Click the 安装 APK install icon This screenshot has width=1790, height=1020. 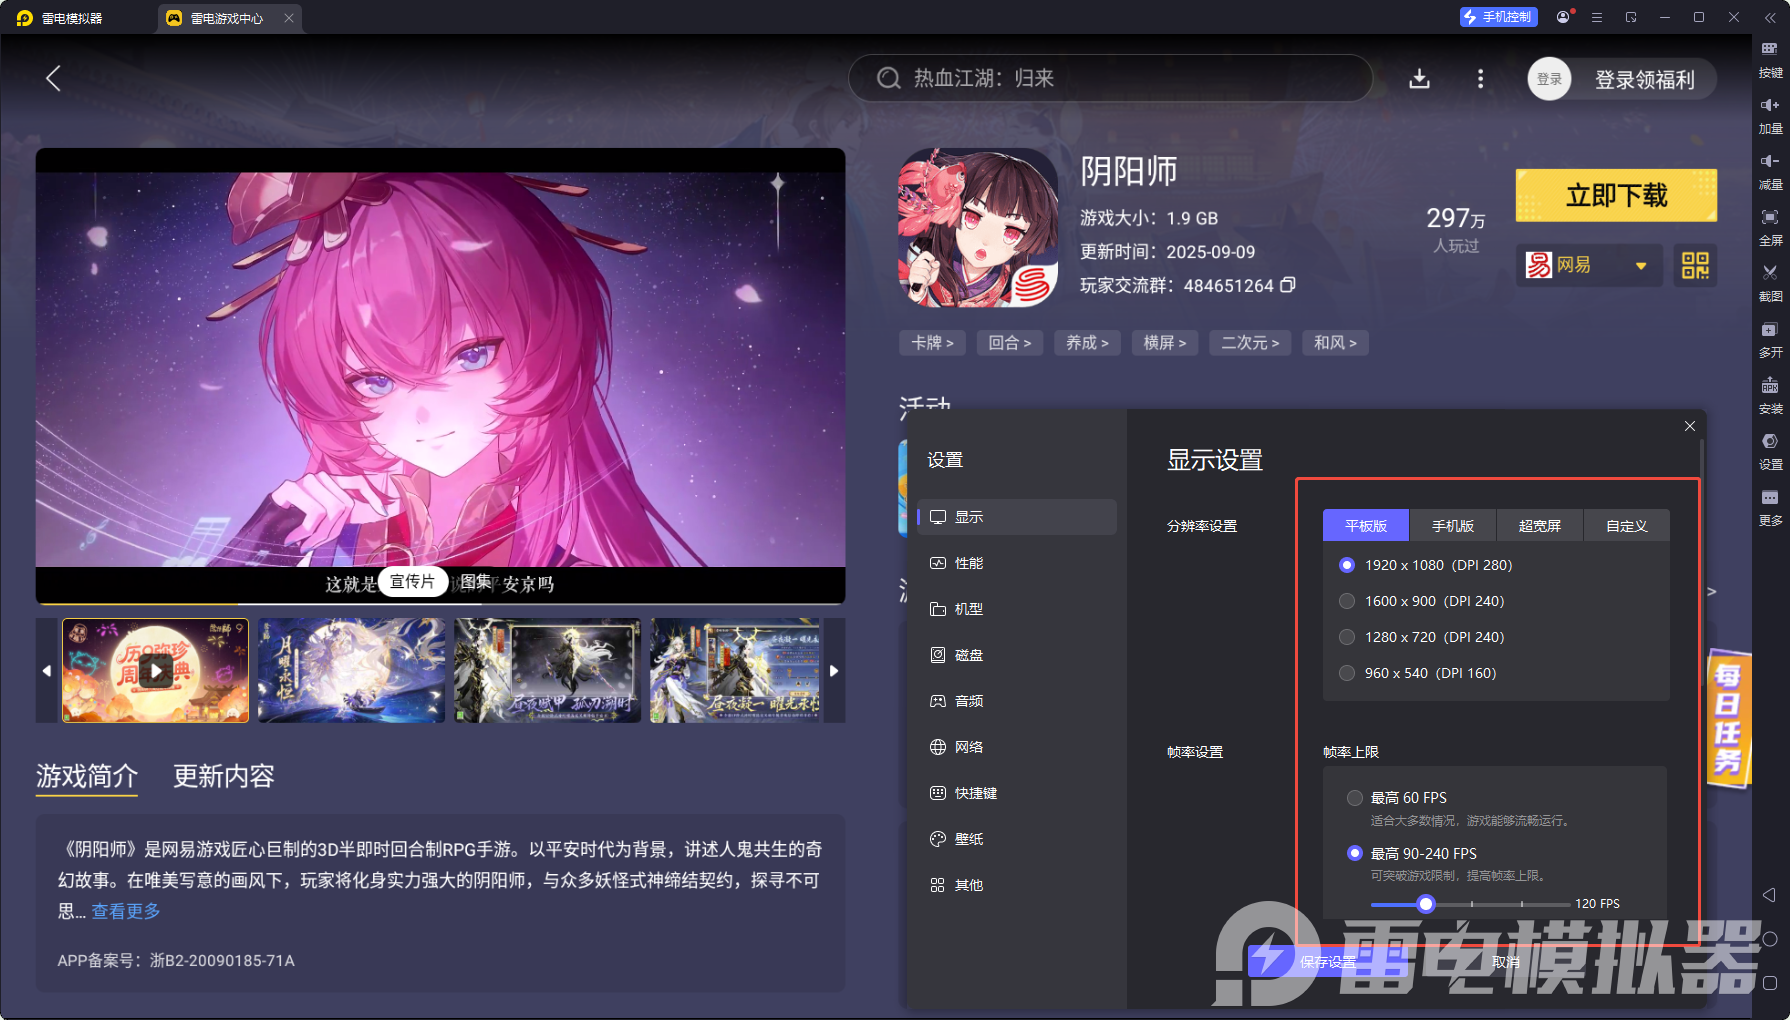(1770, 396)
